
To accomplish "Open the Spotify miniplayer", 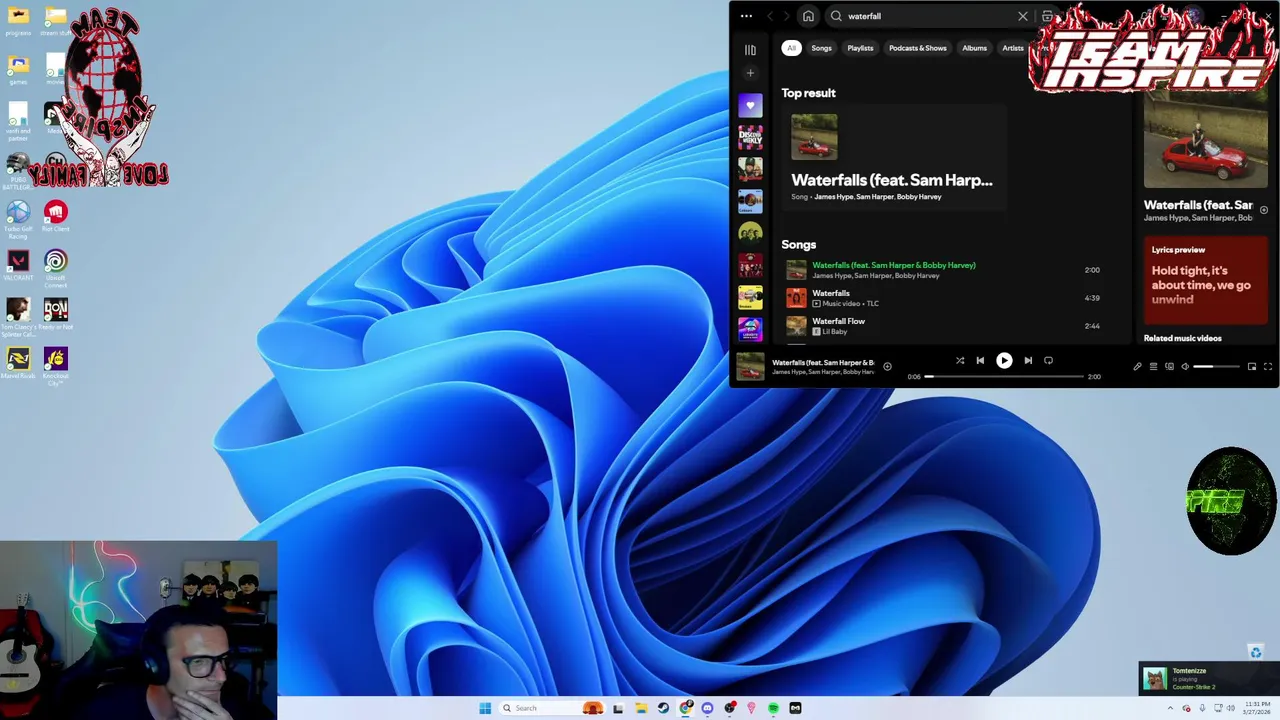I will 1251,367.
